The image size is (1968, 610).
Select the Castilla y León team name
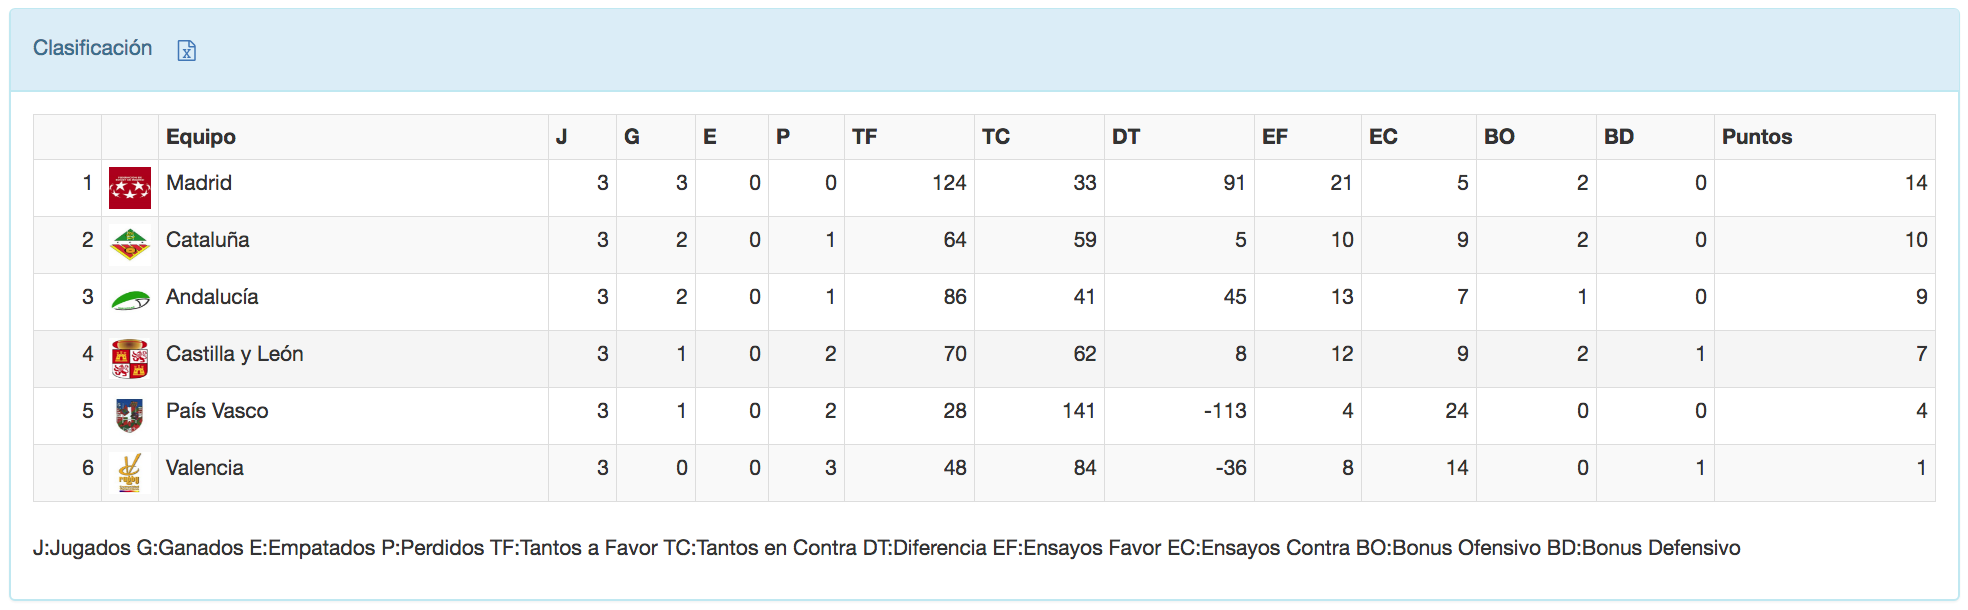234,354
